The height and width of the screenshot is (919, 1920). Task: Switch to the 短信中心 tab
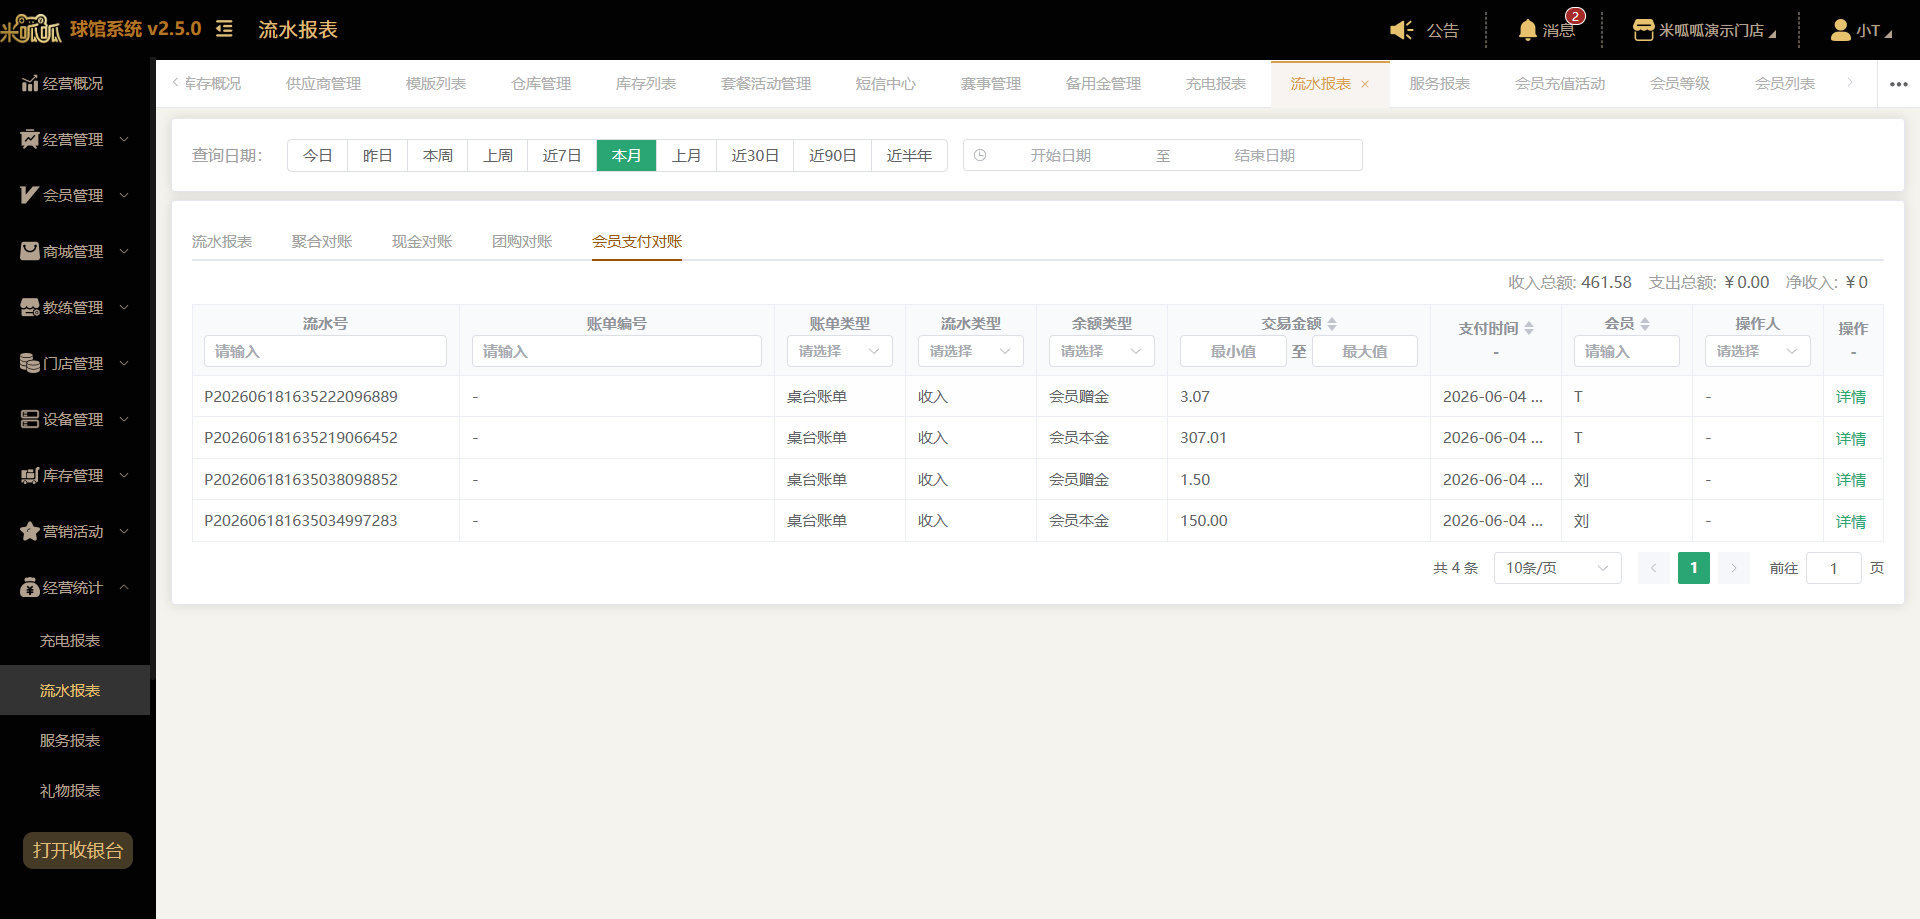click(x=885, y=83)
